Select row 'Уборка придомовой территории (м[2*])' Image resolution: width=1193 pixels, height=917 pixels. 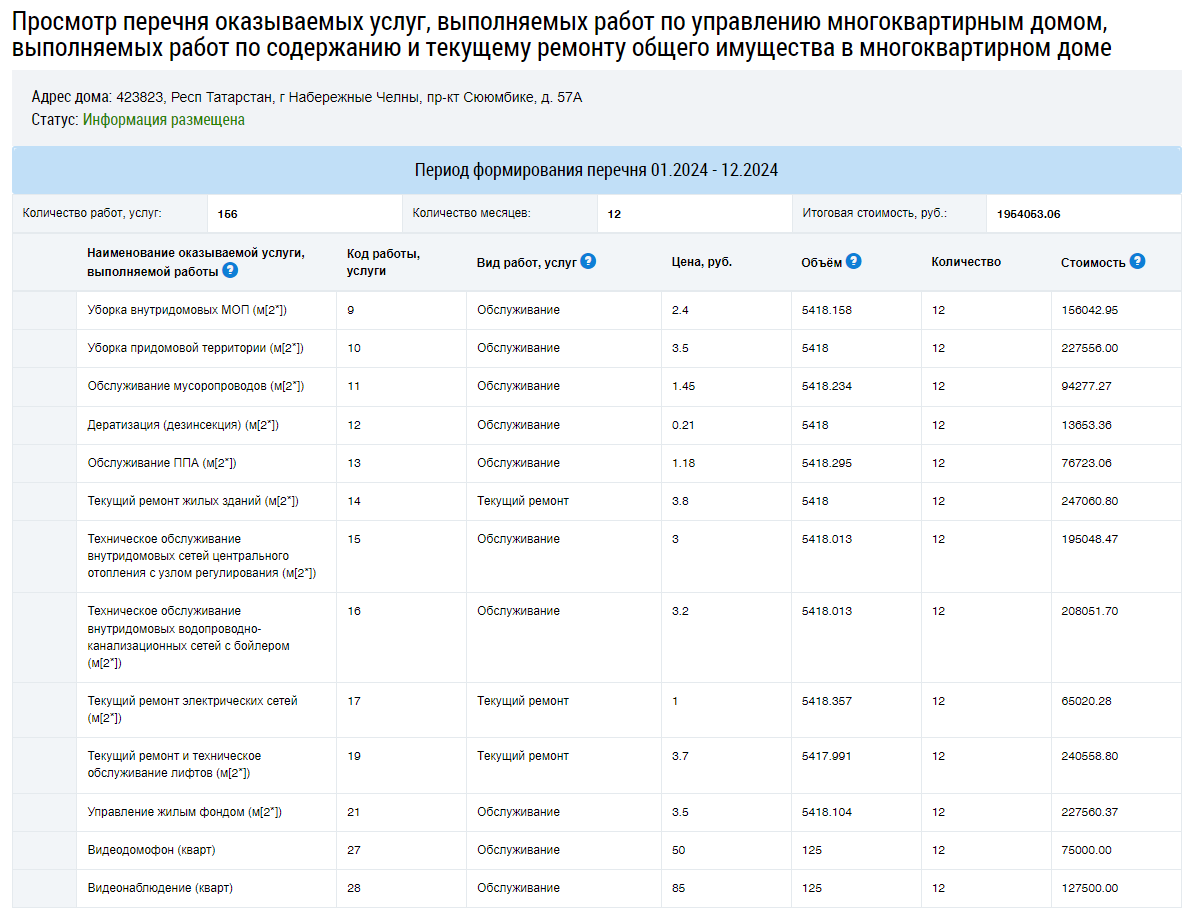pyautogui.click(x=596, y=349)
